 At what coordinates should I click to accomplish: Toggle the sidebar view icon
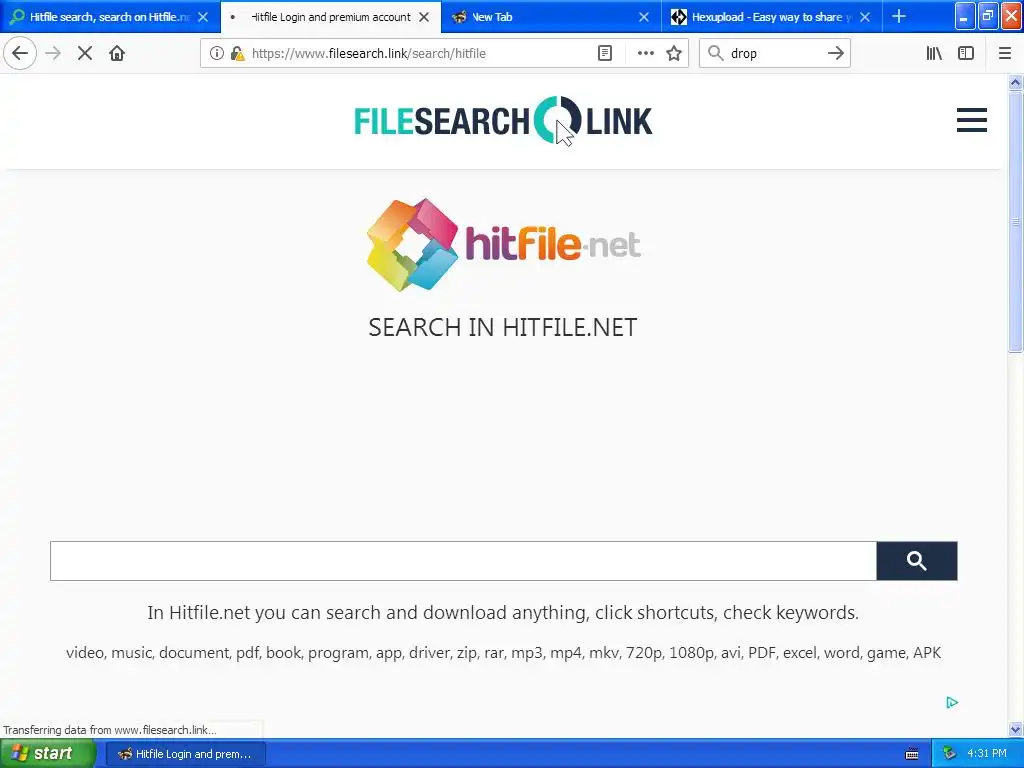[966, 54]
